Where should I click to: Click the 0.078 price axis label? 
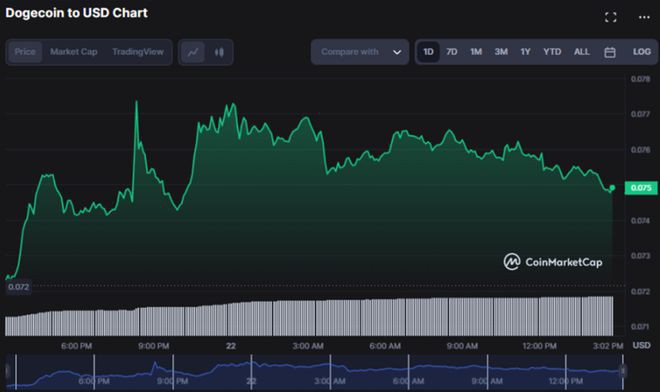(x=640, y=79)
